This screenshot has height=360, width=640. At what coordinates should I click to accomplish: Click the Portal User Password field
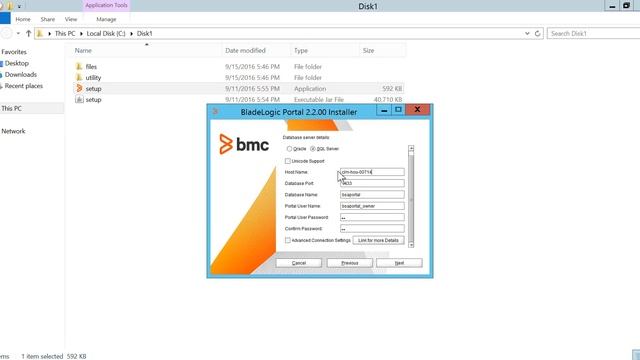click(x=372, y=218)
